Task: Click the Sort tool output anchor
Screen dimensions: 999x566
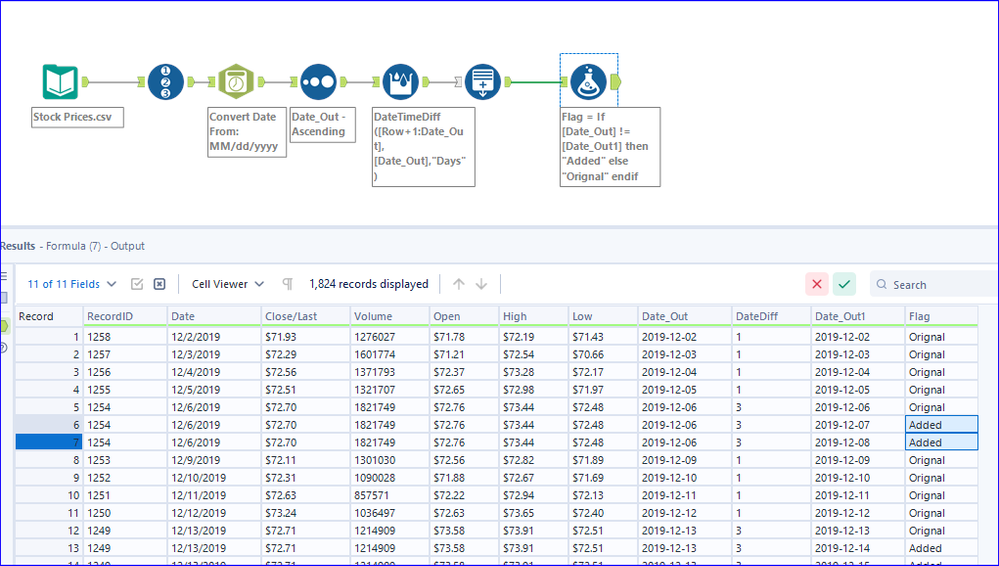Action: pyautogui.click(x=343, y=82)
